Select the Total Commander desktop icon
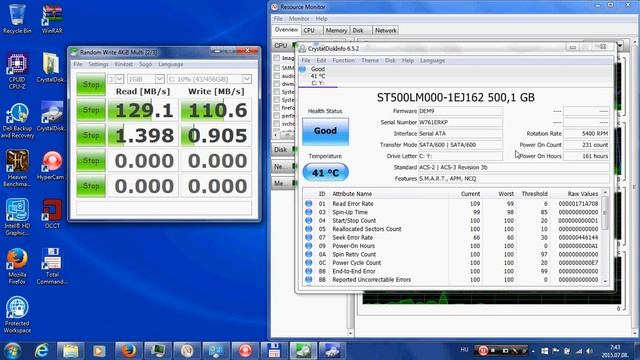640x360 pixels. (x=52, y=266)
